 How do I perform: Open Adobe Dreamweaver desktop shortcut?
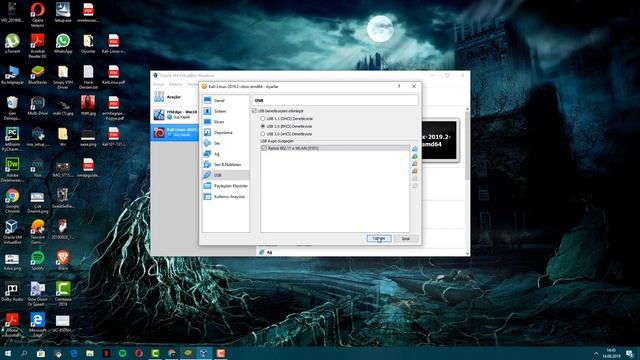tap(12, 170)
